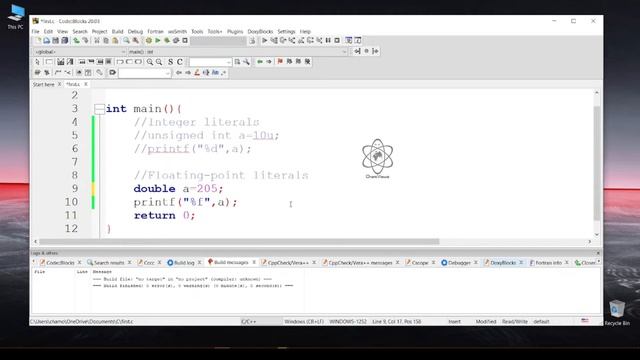Click the Highlight pen red icon

[197, 73]
